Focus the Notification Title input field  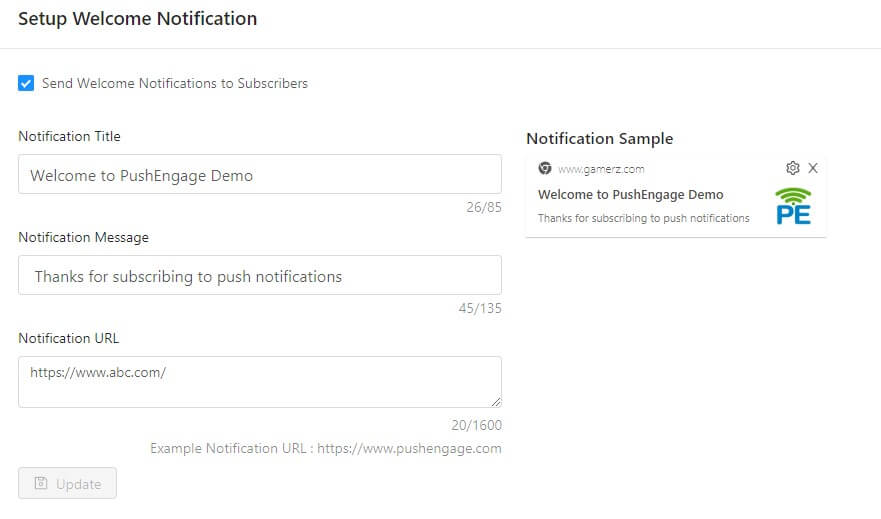coord(260,175)
